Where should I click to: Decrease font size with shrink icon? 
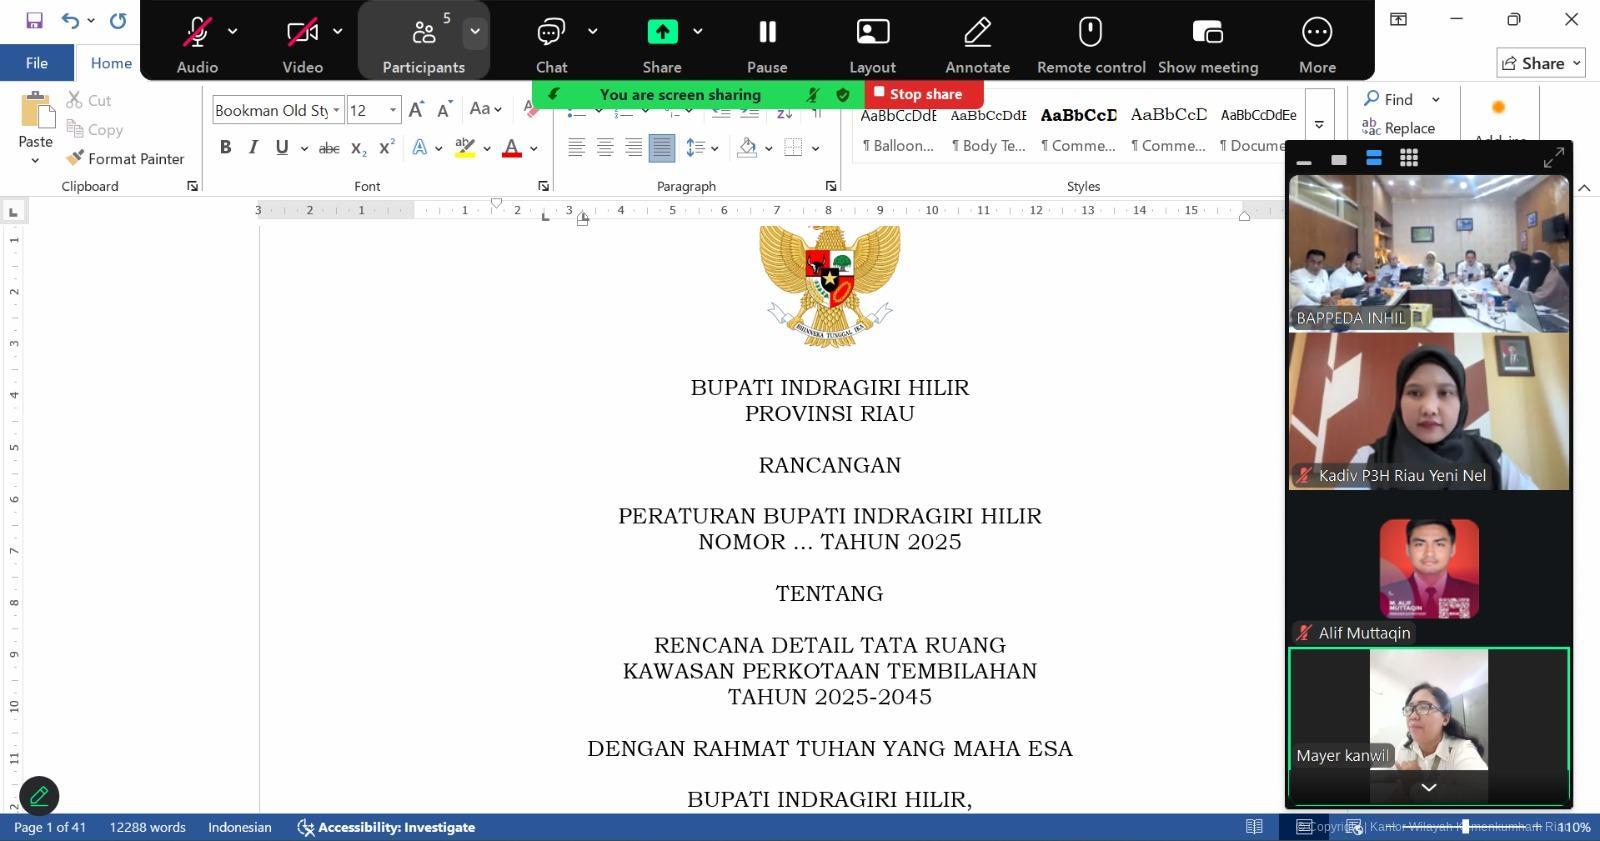445,110
